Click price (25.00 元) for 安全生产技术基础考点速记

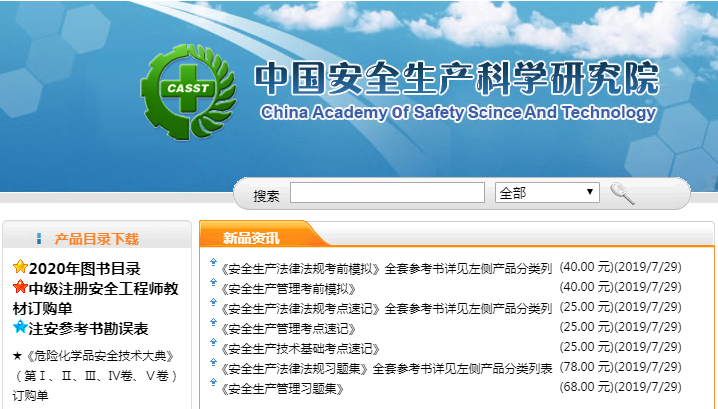point(586,347)
